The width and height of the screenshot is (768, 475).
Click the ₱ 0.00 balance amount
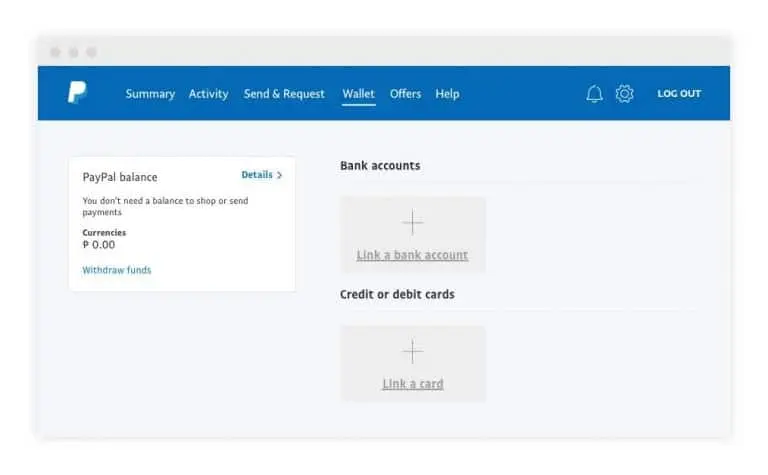[x=99, y=244]
